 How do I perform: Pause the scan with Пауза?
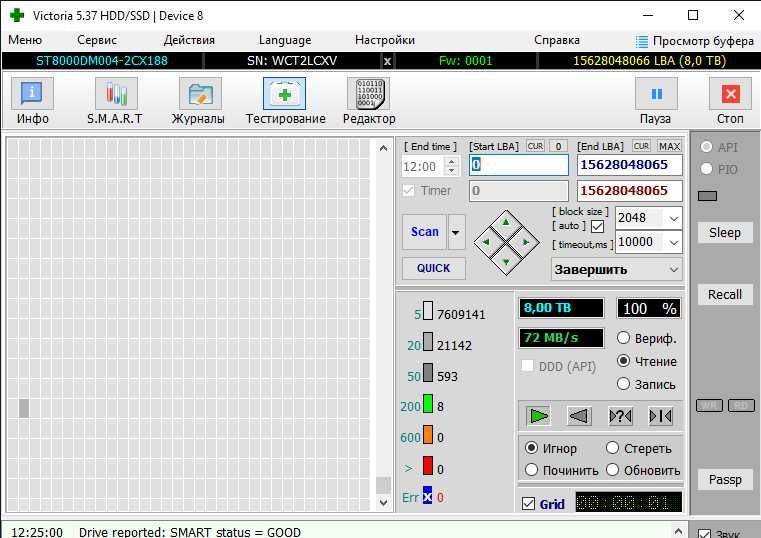point(656,101)
